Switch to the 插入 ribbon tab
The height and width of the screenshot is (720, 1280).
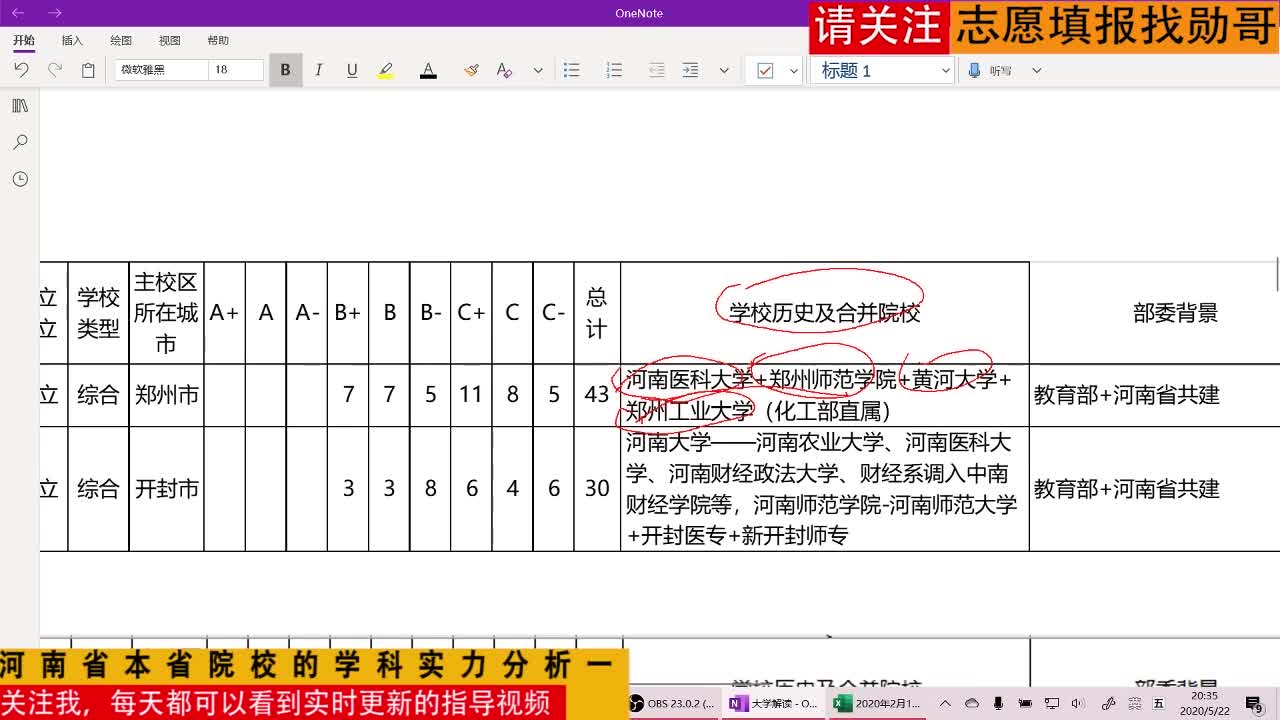[x=72, y=40]
